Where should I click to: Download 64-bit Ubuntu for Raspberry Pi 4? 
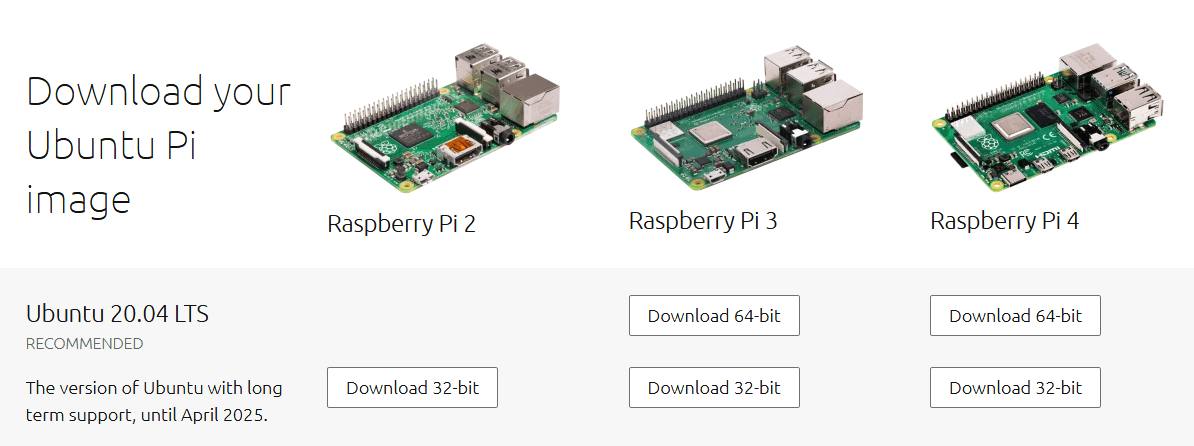coord(1015,315)
